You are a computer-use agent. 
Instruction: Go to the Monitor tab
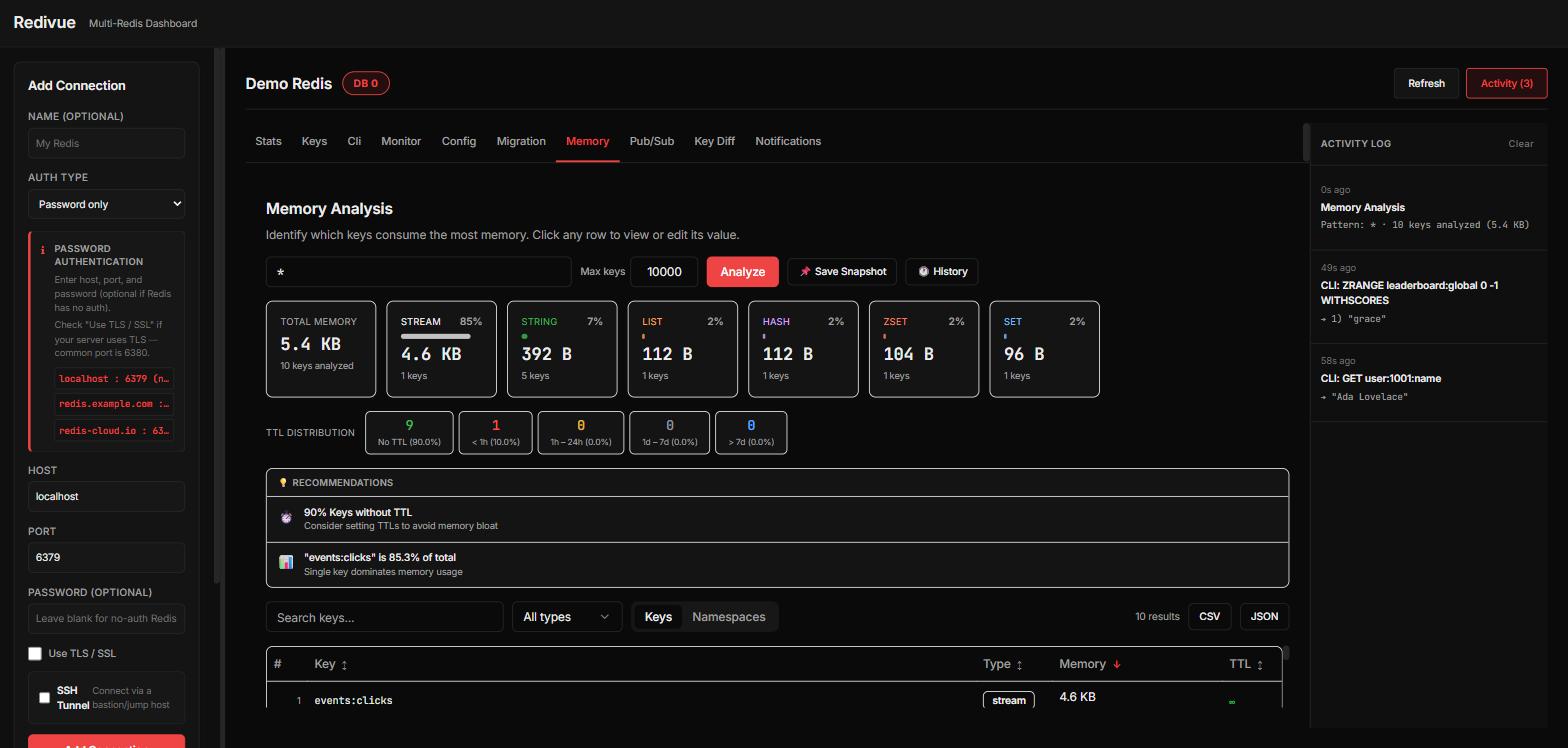pyautogui.click(x=401, y=141)
